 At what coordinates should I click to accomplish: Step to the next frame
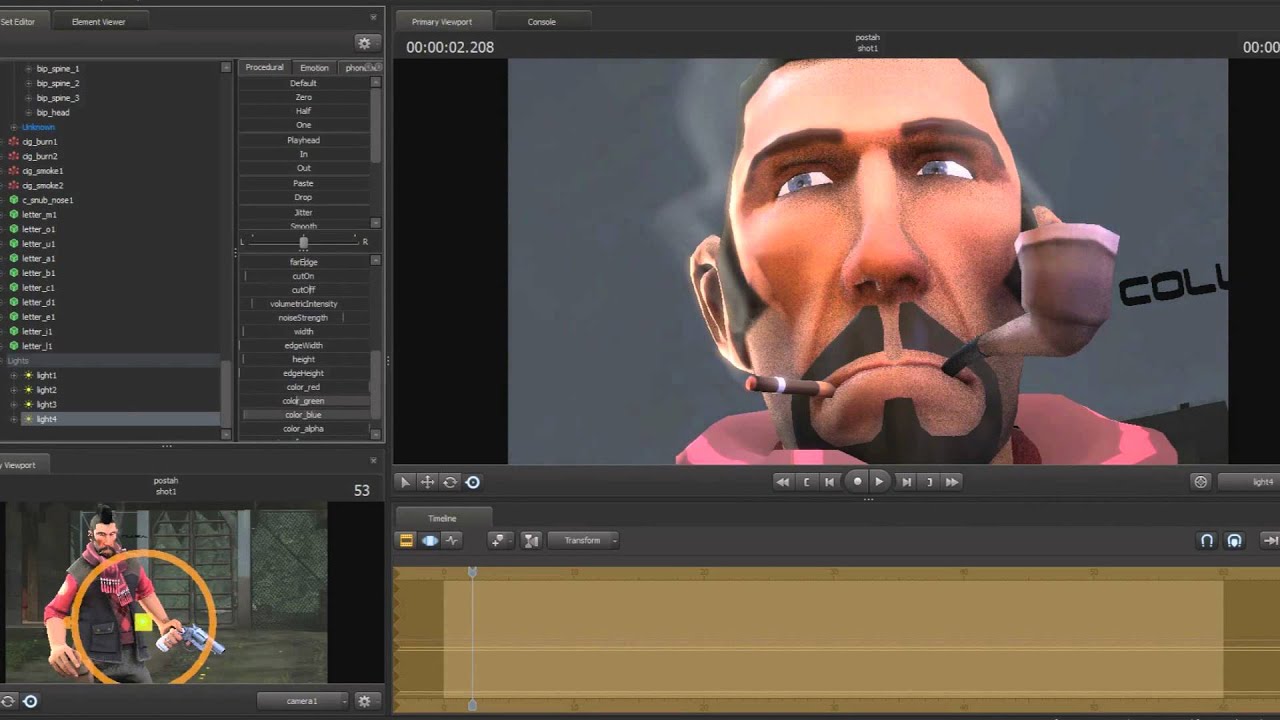coord(906,482)
